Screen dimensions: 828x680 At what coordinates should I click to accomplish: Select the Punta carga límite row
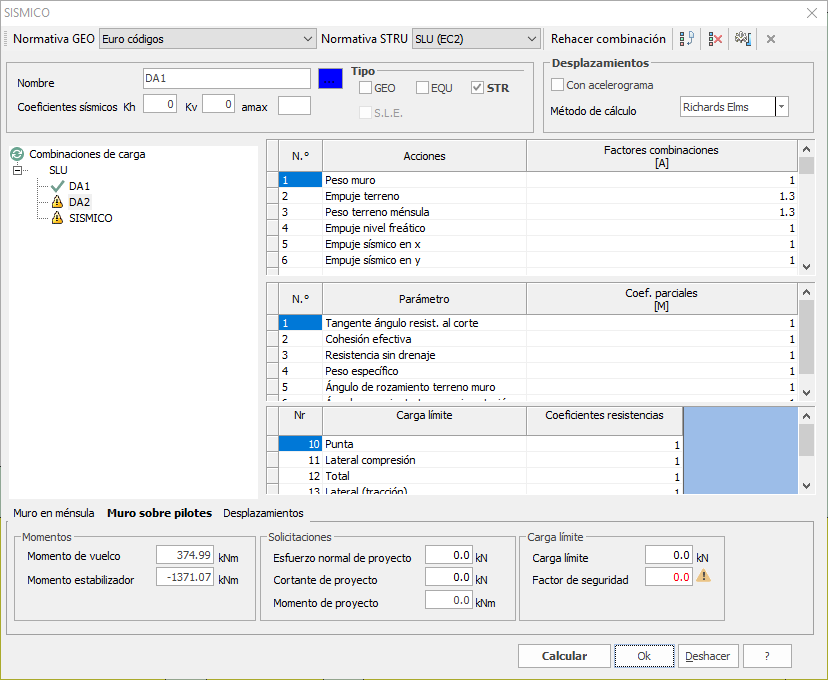pos(481,444)
